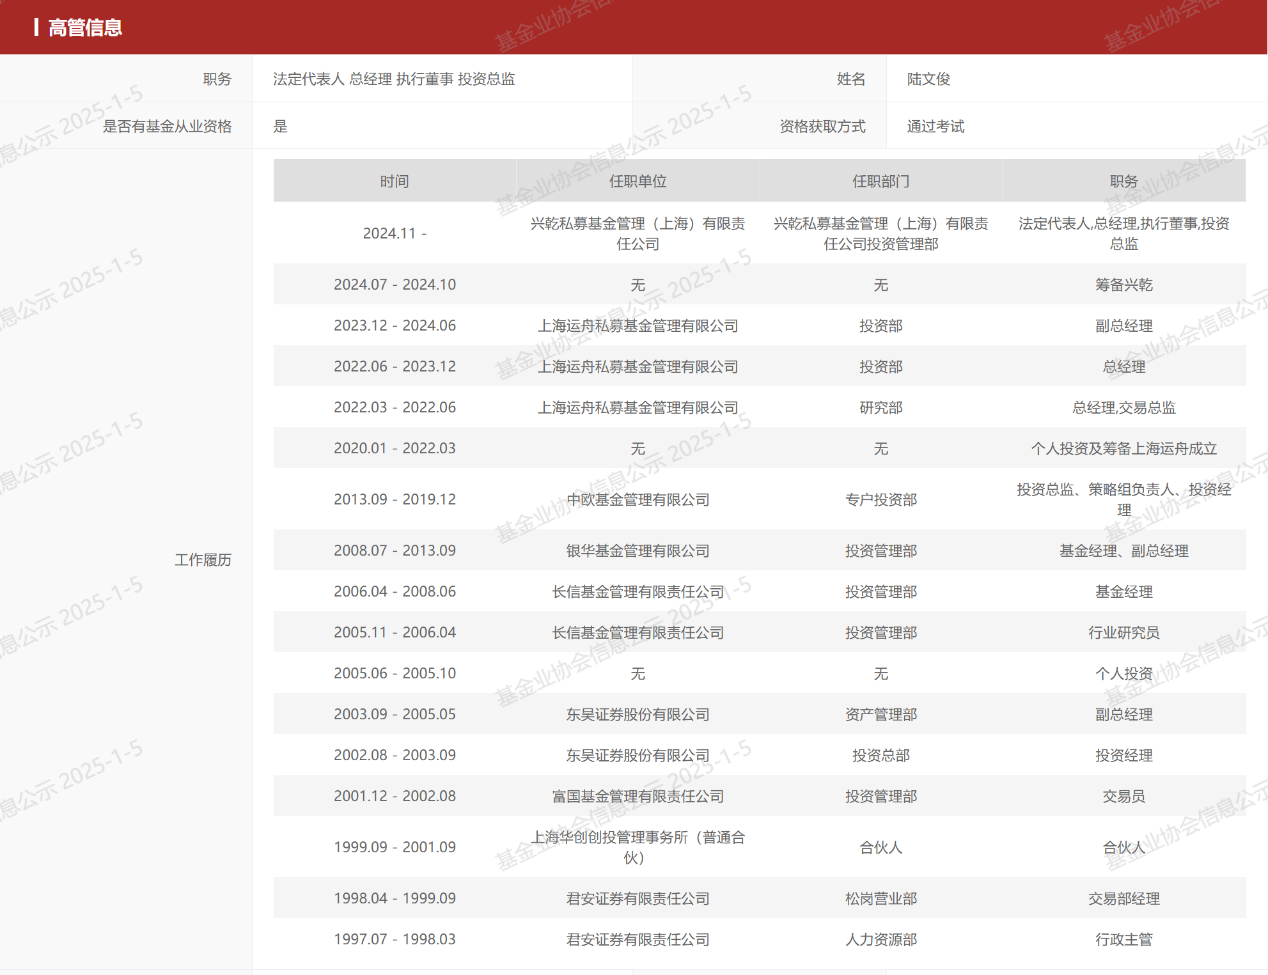Select the 个人投资及筹备上海运舟成立 cell
Screen dimensions: 1268x975
point(1123,449)
